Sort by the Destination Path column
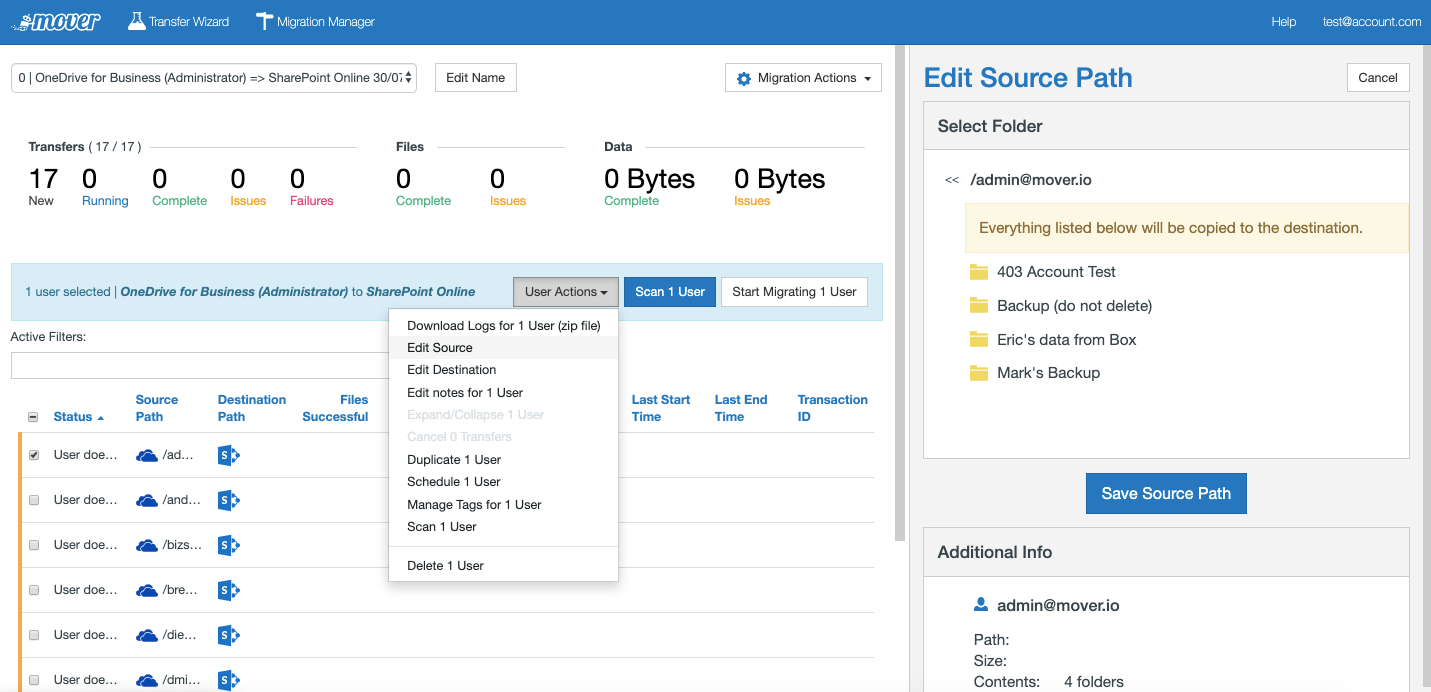The width and height of the screenshot is (1431, 692). point(252,408)
